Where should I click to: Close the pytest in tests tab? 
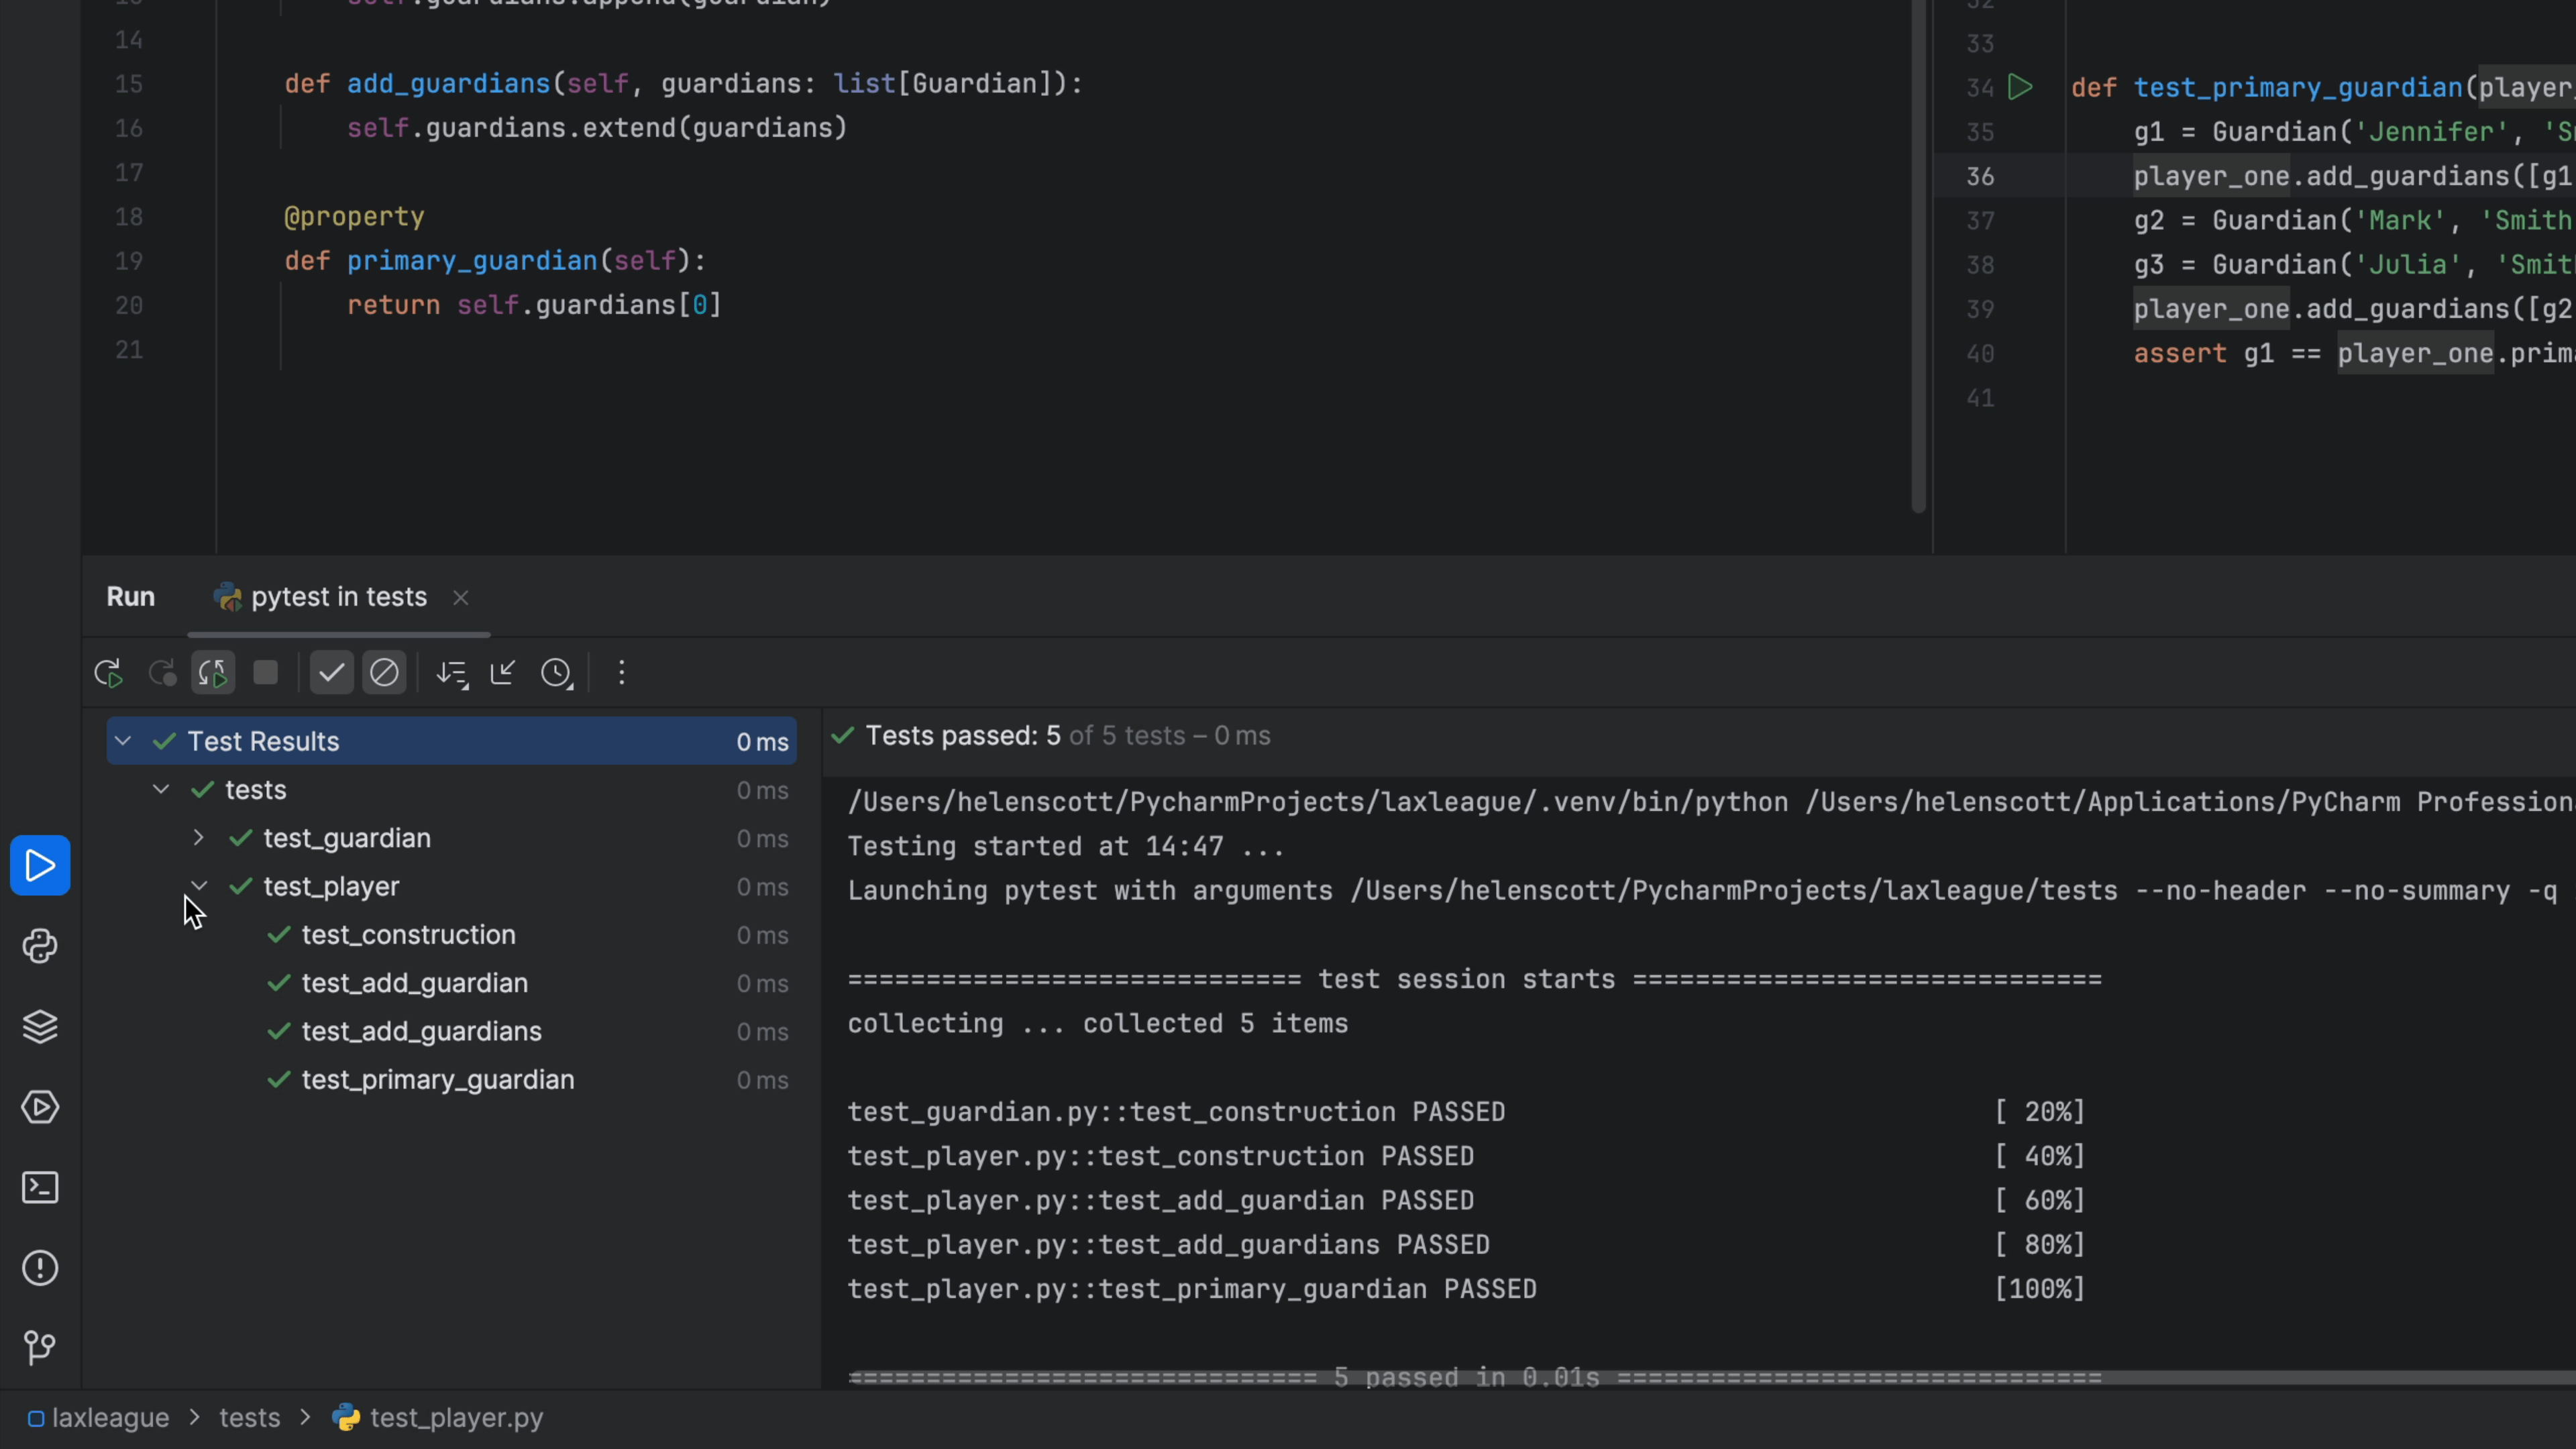(461, 598)
